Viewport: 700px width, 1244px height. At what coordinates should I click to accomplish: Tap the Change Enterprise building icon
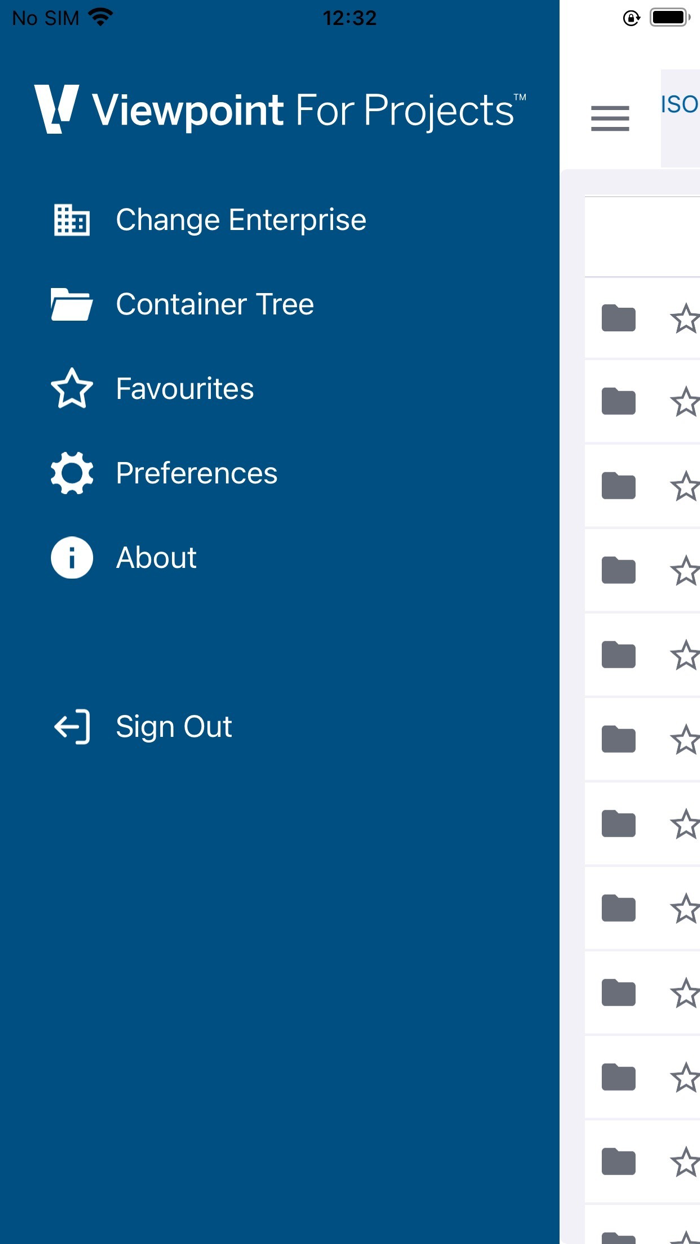click(x=70, y=219)
